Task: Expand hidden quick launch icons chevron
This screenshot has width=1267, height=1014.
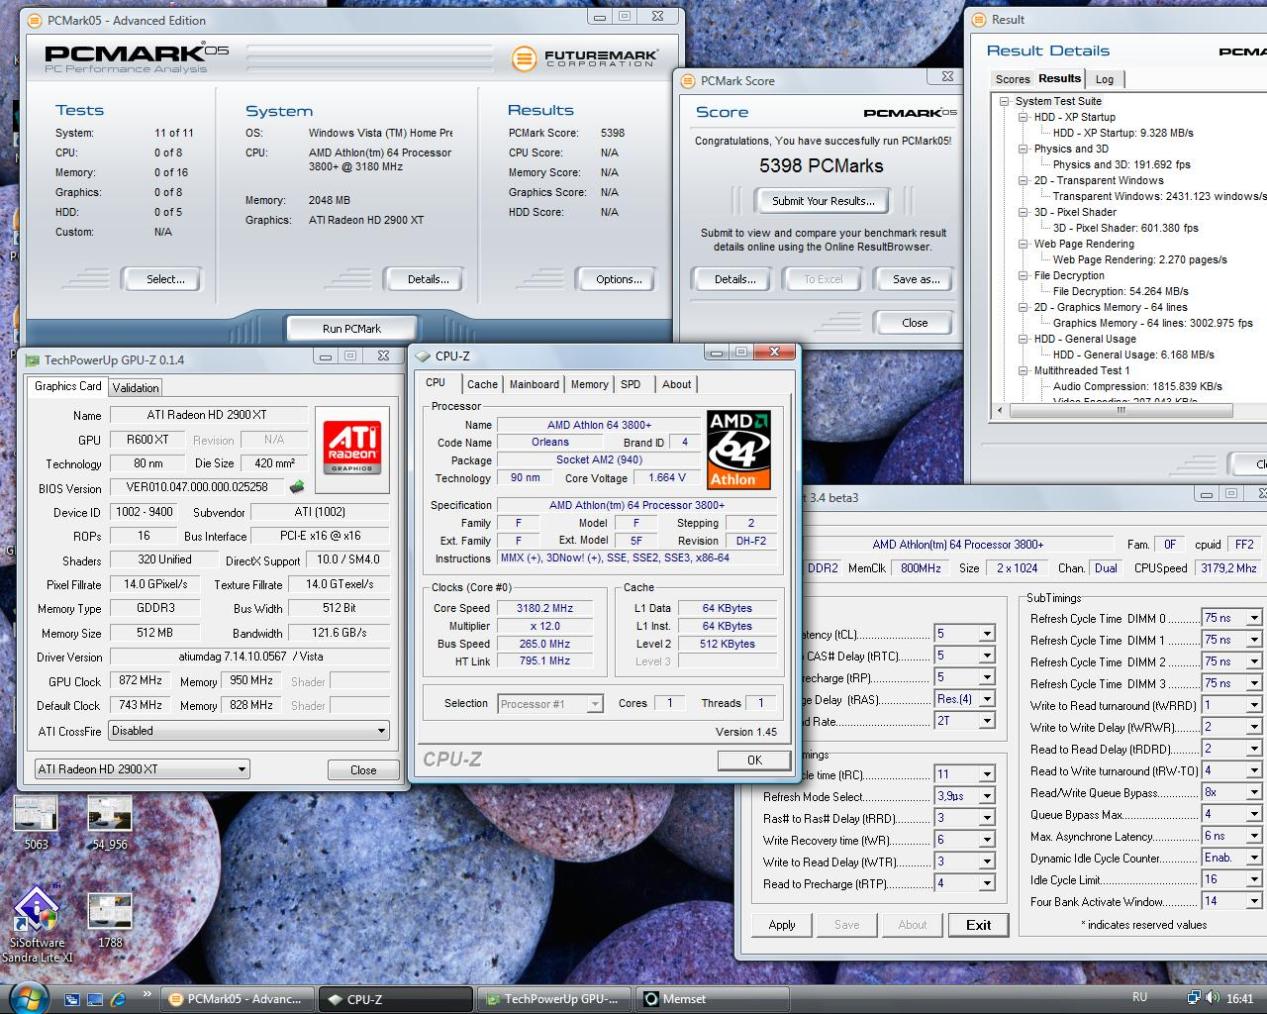Action: click(147, 994)
